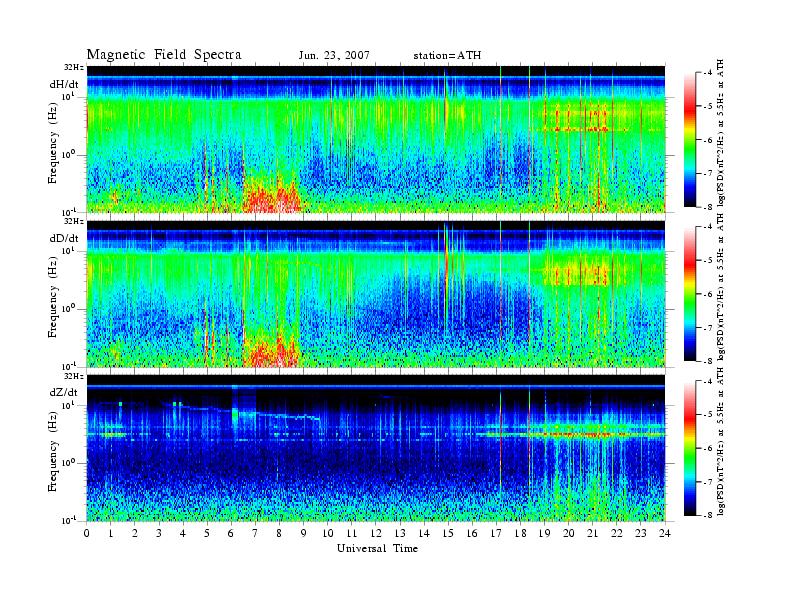Click the dD/dt color scale log(PSD) label
This screenshot has width=792, height=612.
point(721,287)
